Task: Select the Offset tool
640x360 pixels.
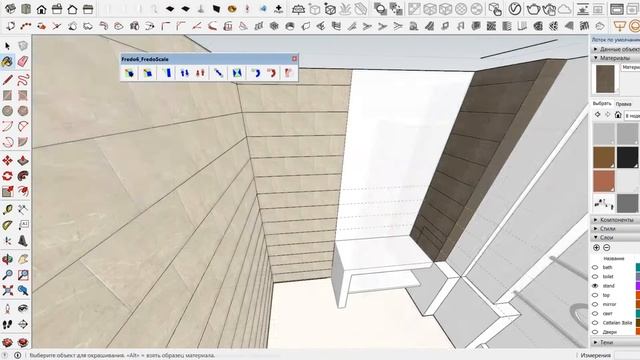Action: (x=23, y=191)
